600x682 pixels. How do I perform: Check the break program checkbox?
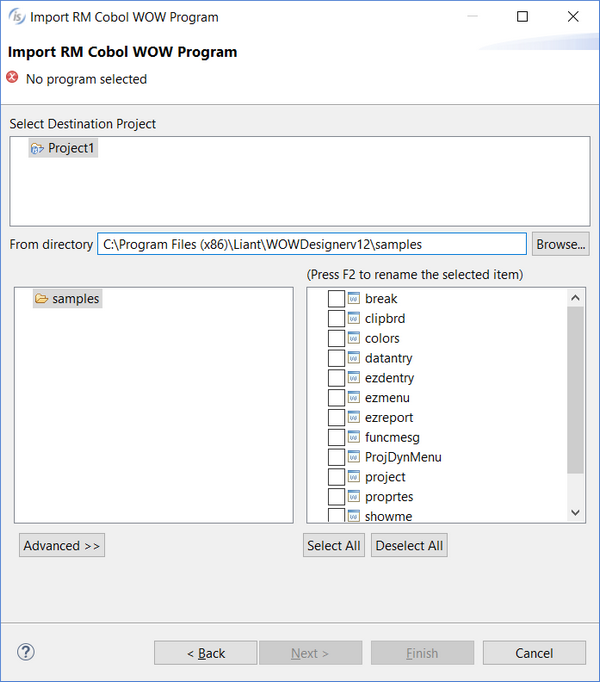[336, 299]
